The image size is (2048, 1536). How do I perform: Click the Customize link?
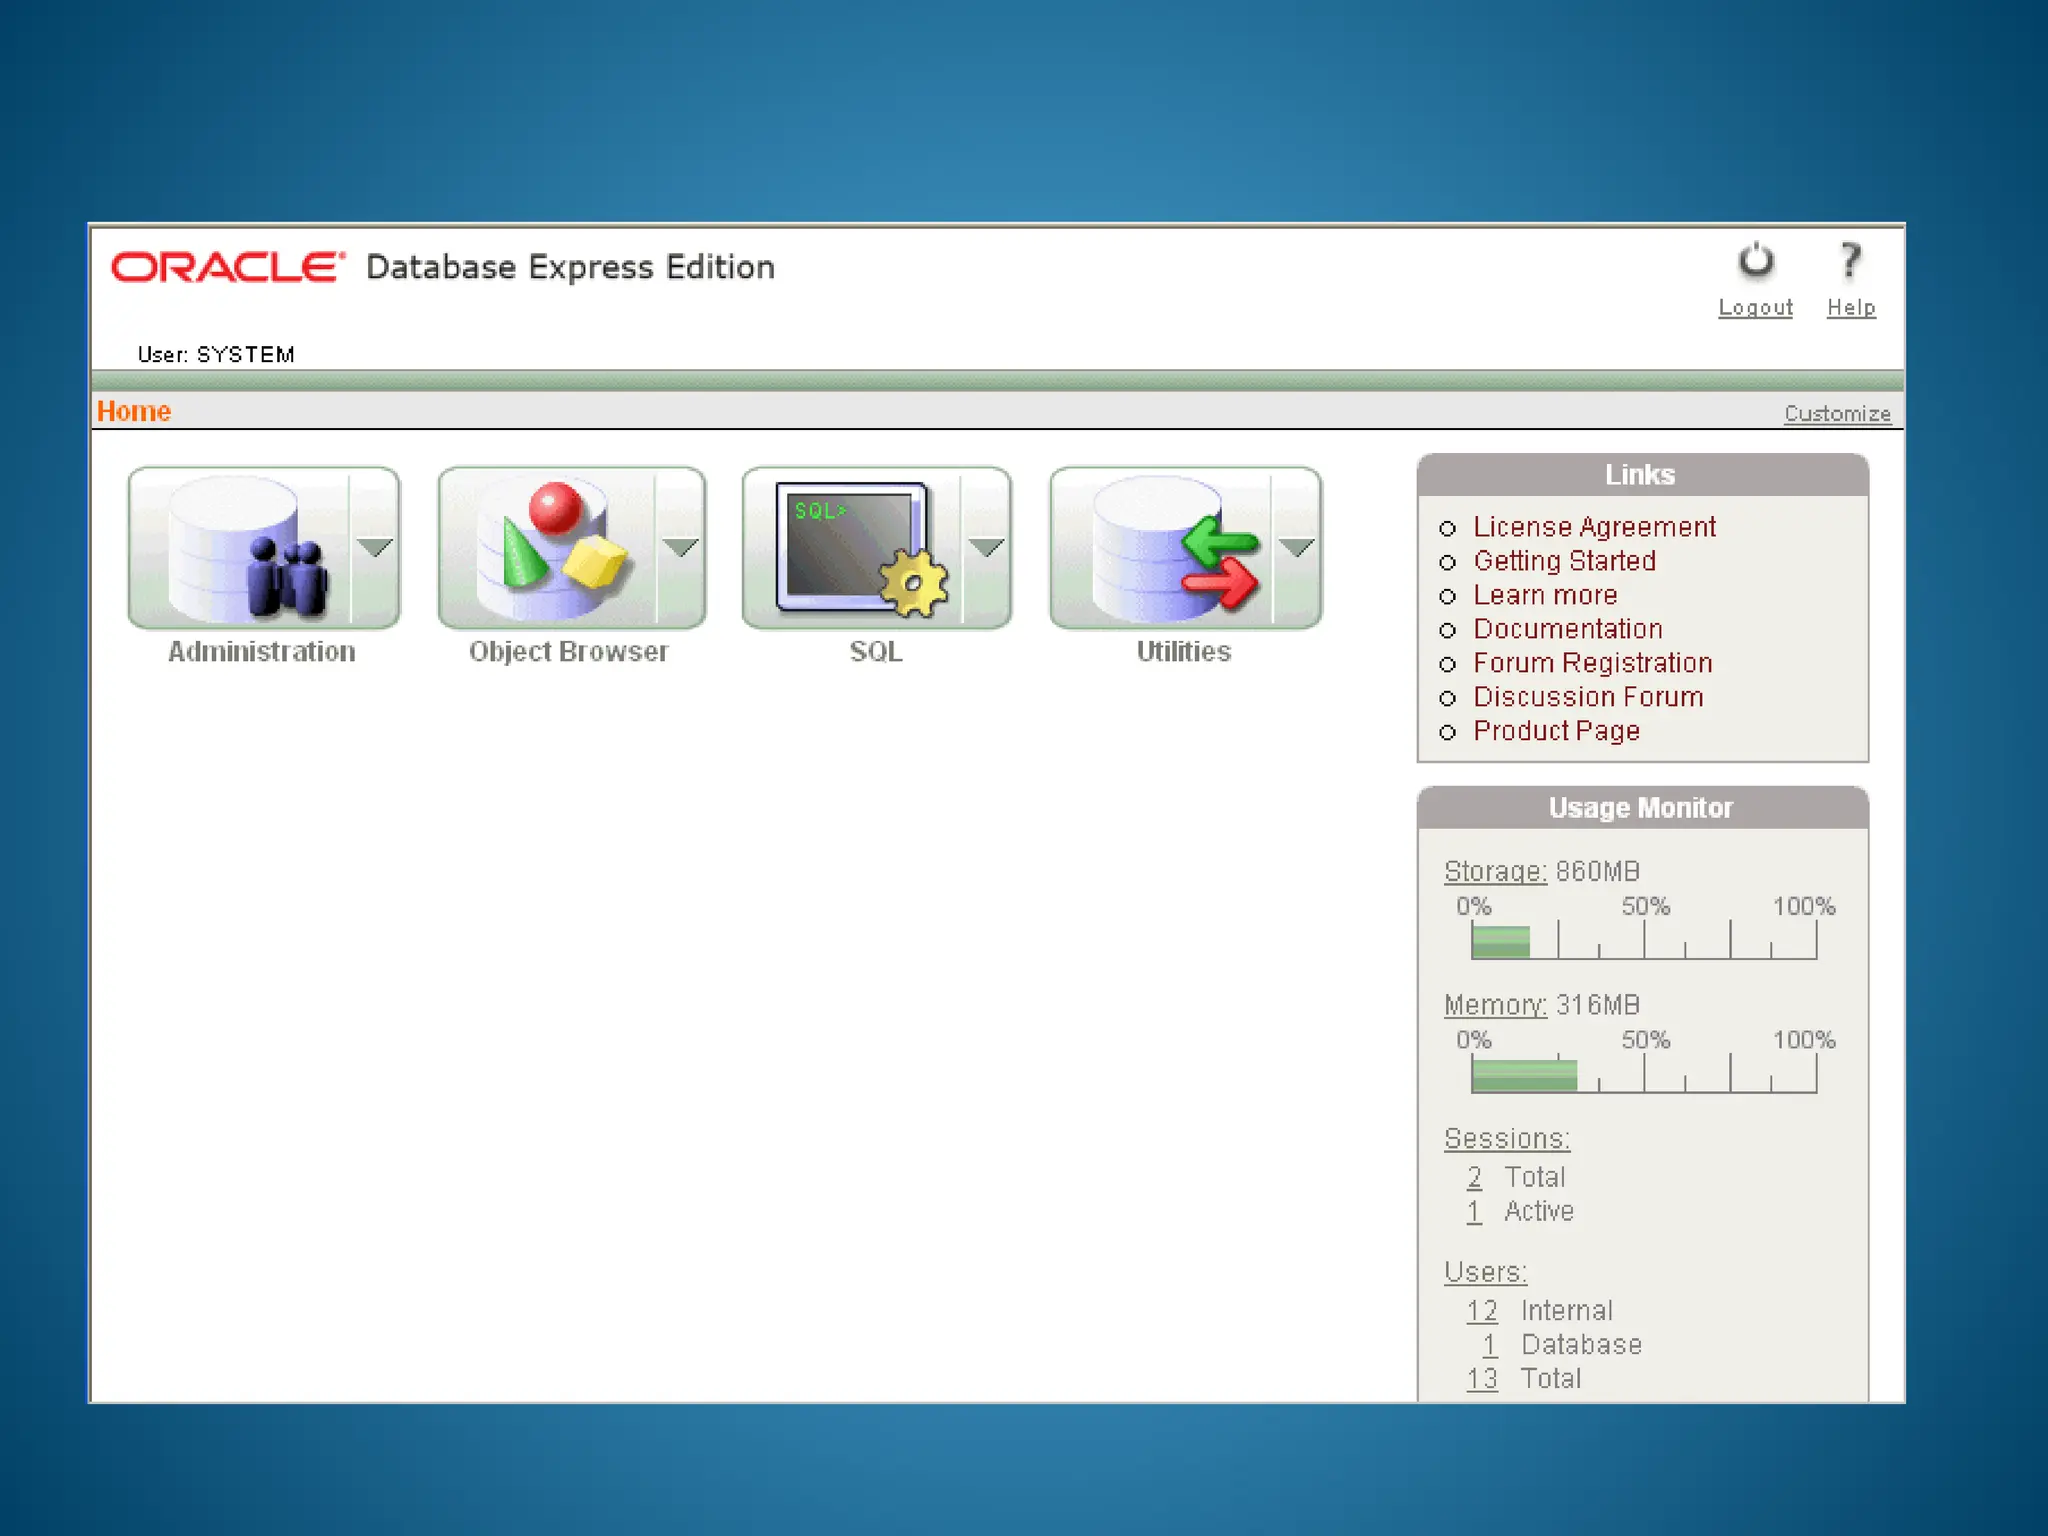click(x=1837, y=414)
